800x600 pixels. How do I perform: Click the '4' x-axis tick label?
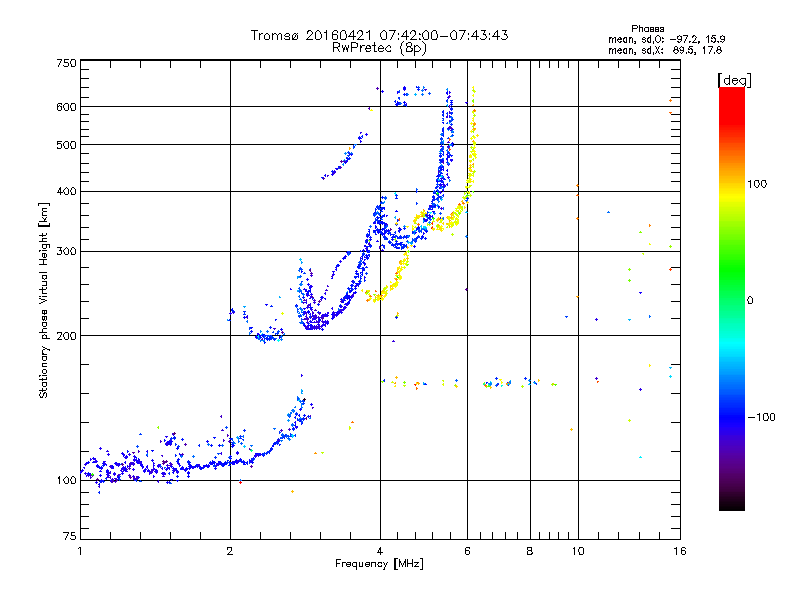380,551
